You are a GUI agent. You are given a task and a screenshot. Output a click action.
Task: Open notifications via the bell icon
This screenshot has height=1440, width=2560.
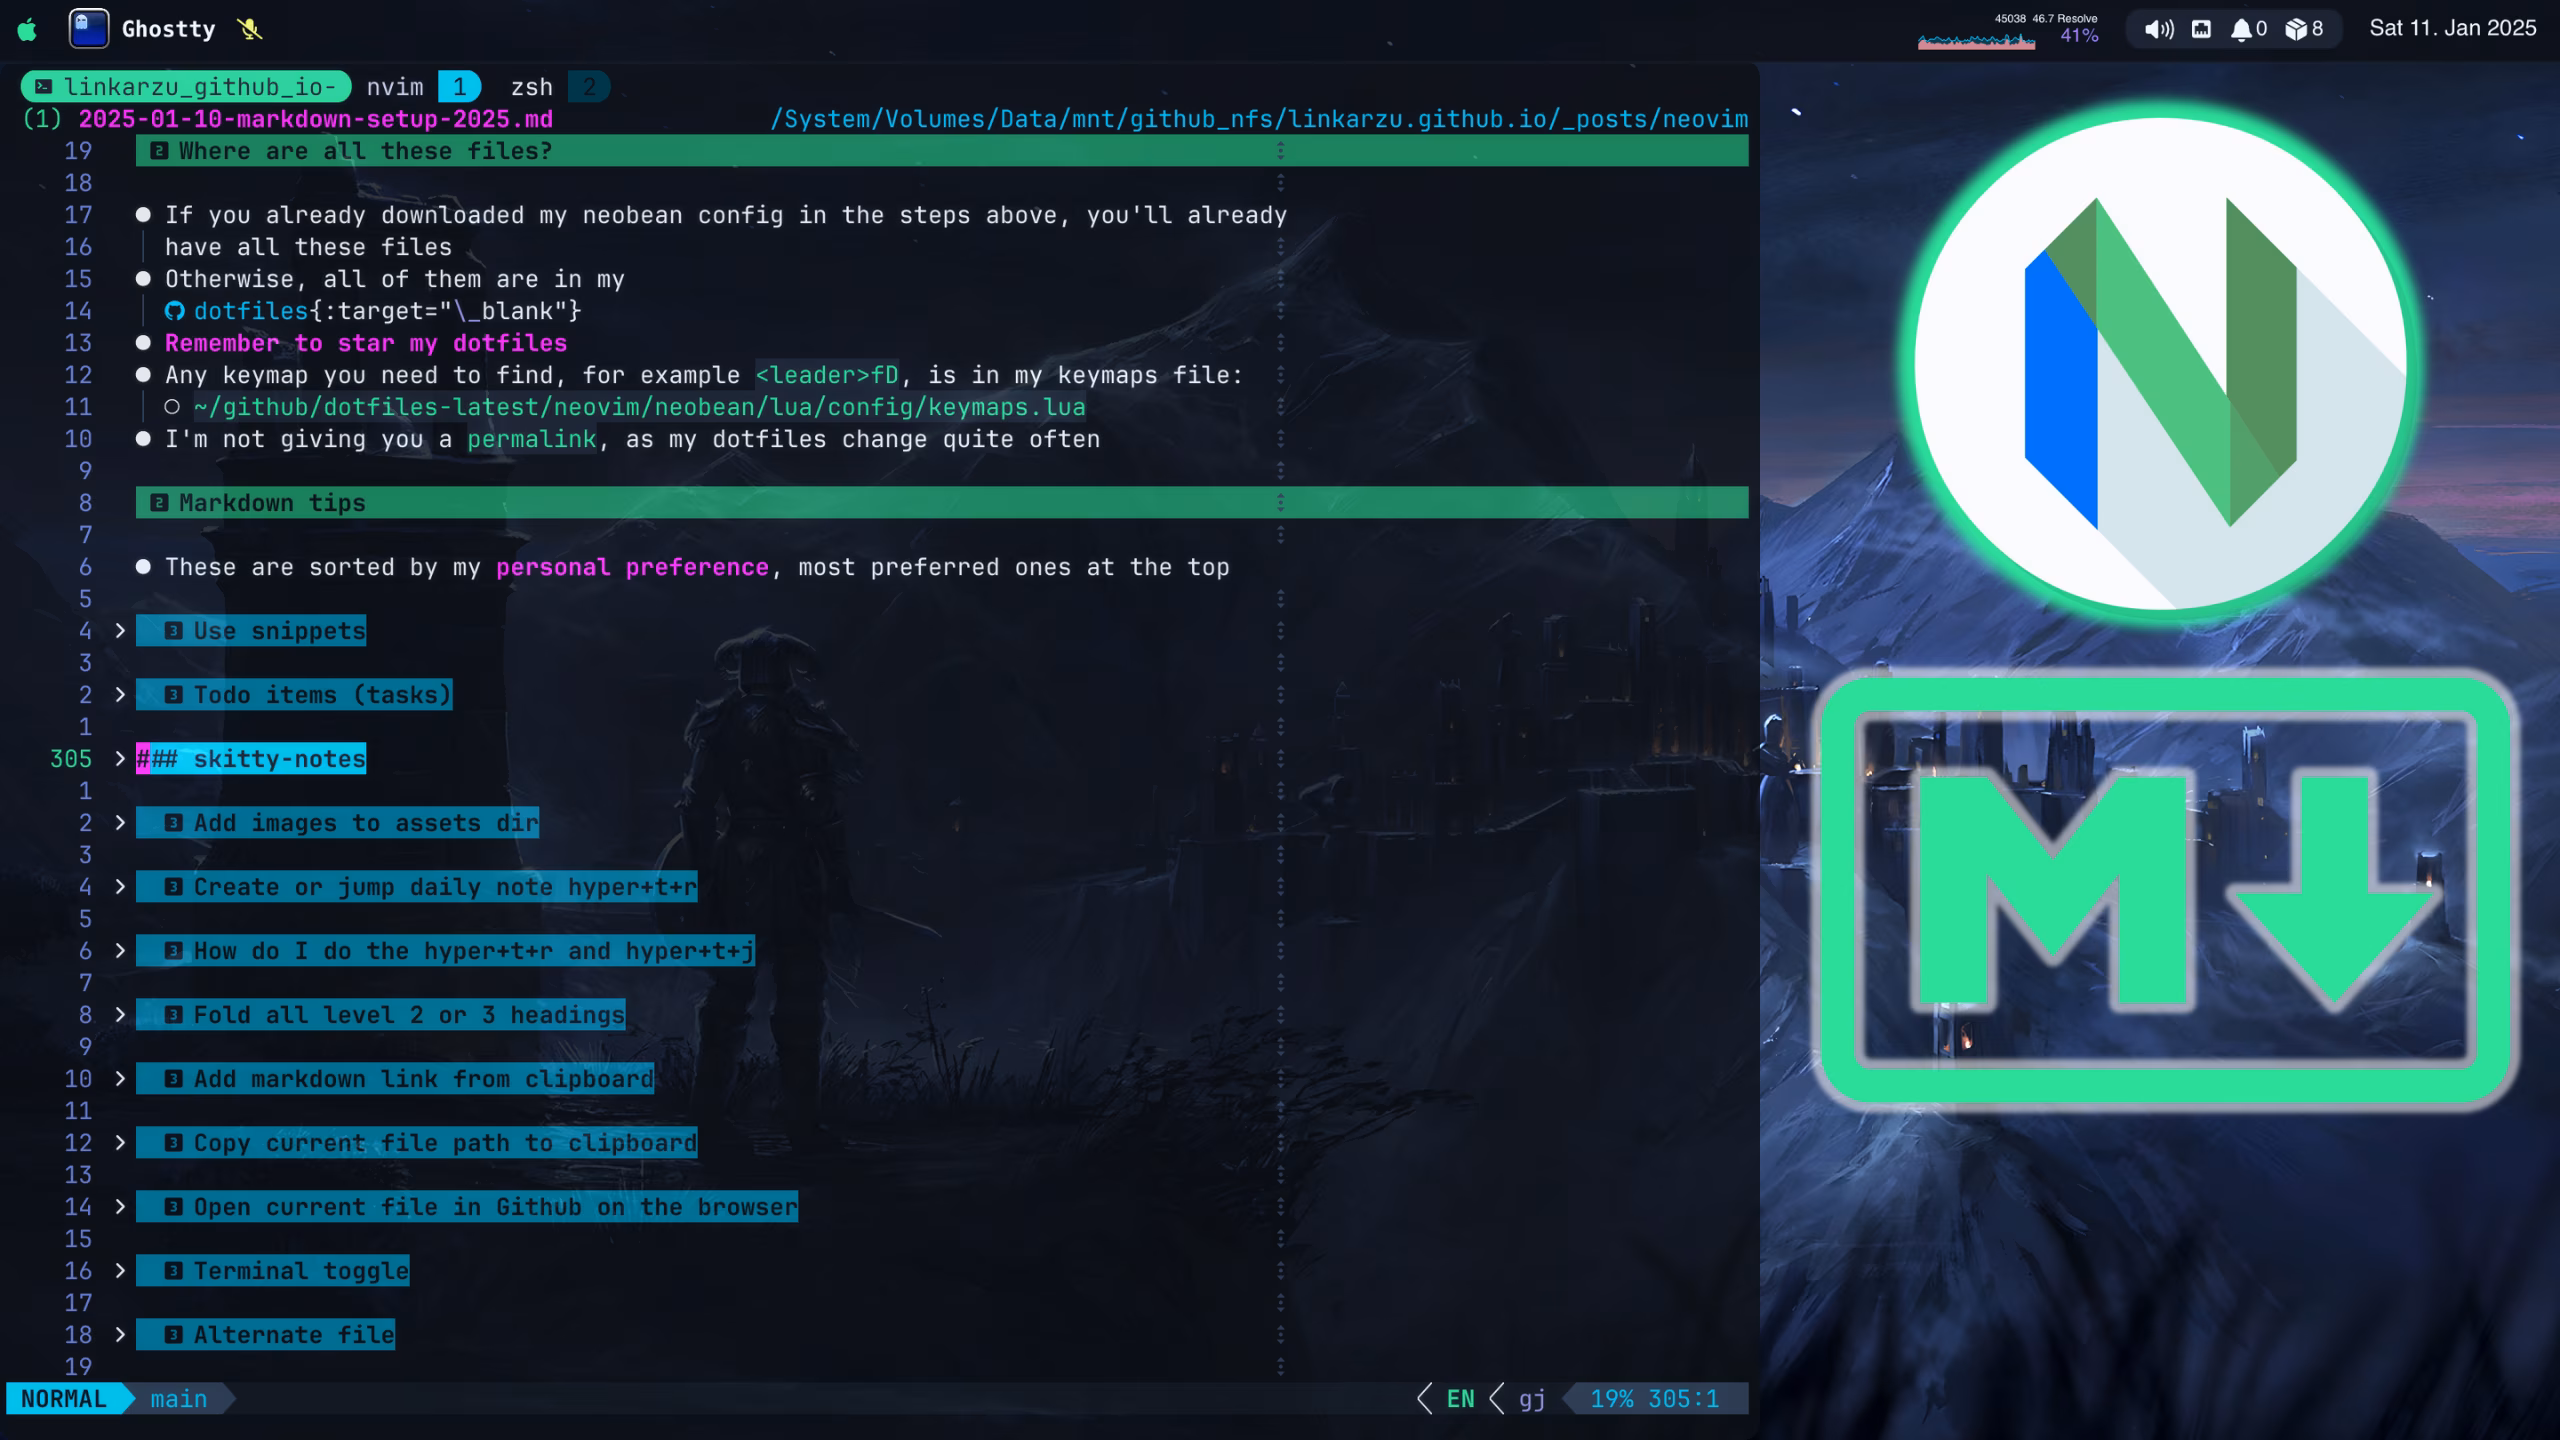pyautogui.click(x=2240, y=28)
